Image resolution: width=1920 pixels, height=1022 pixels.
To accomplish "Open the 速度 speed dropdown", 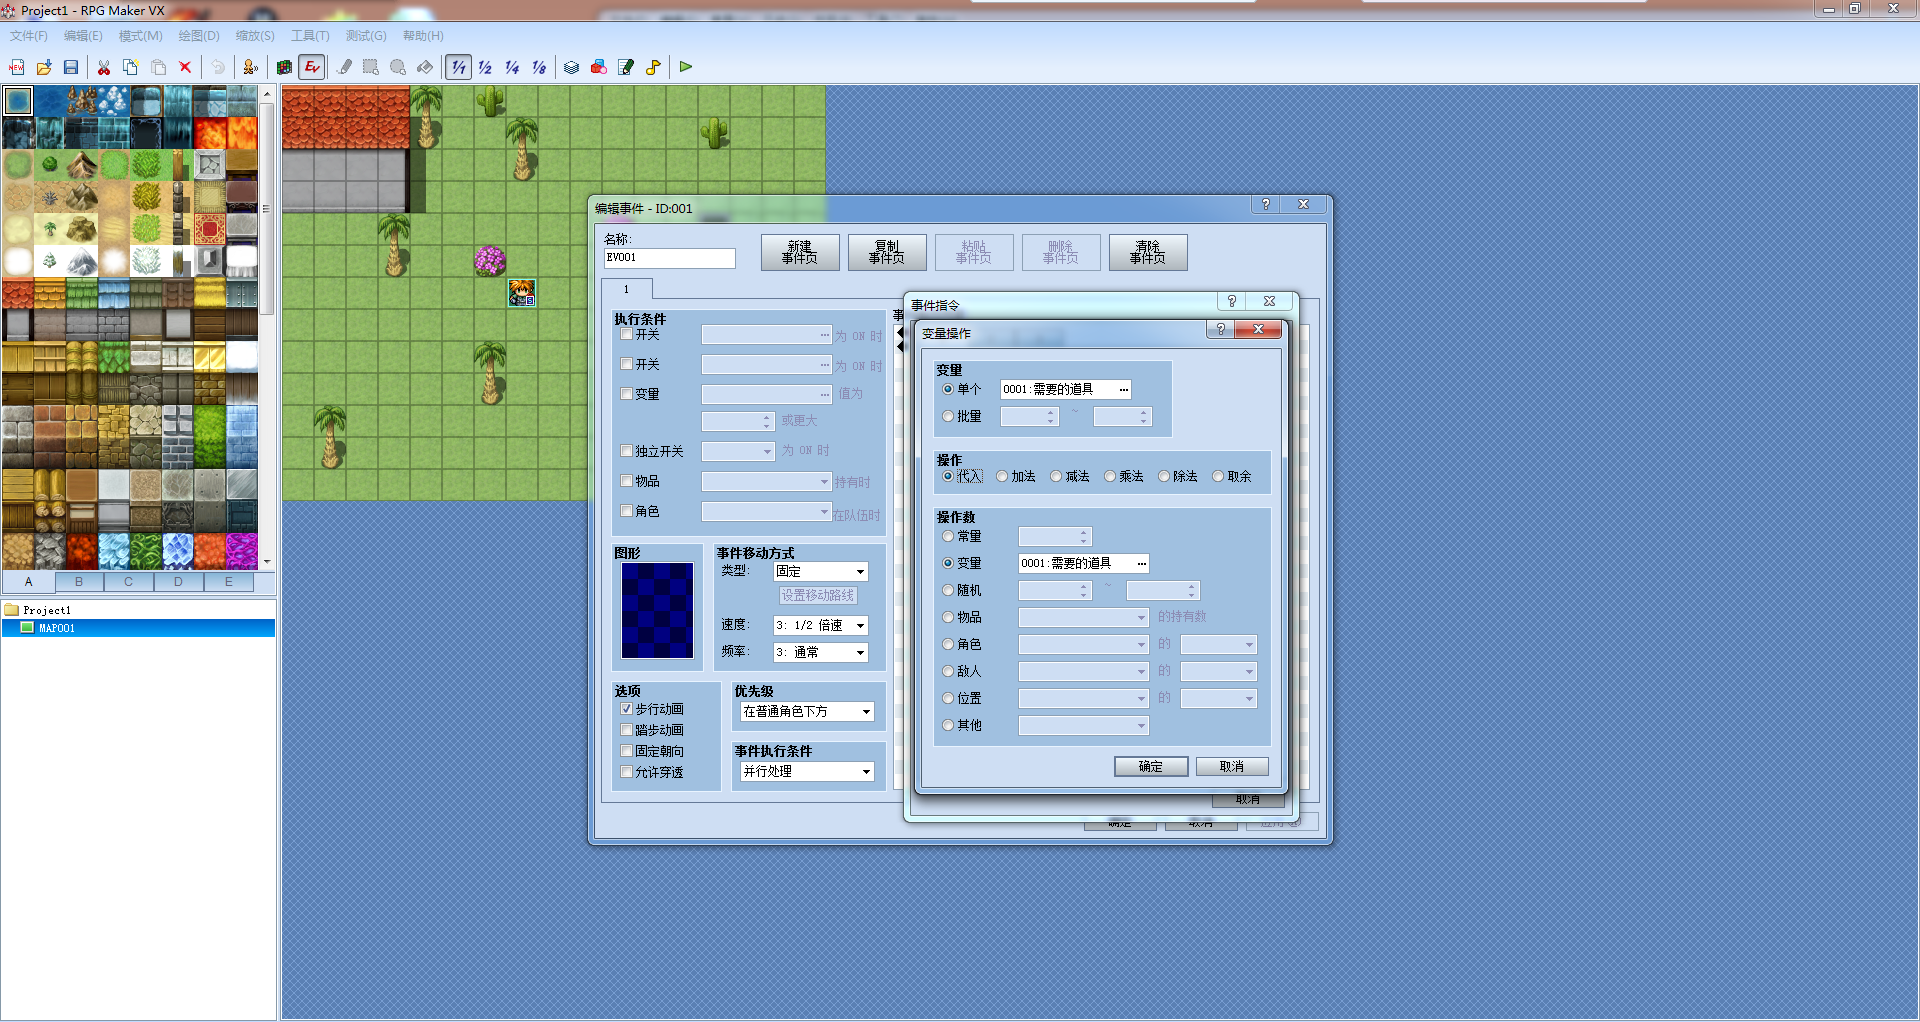I will (821, 626).
